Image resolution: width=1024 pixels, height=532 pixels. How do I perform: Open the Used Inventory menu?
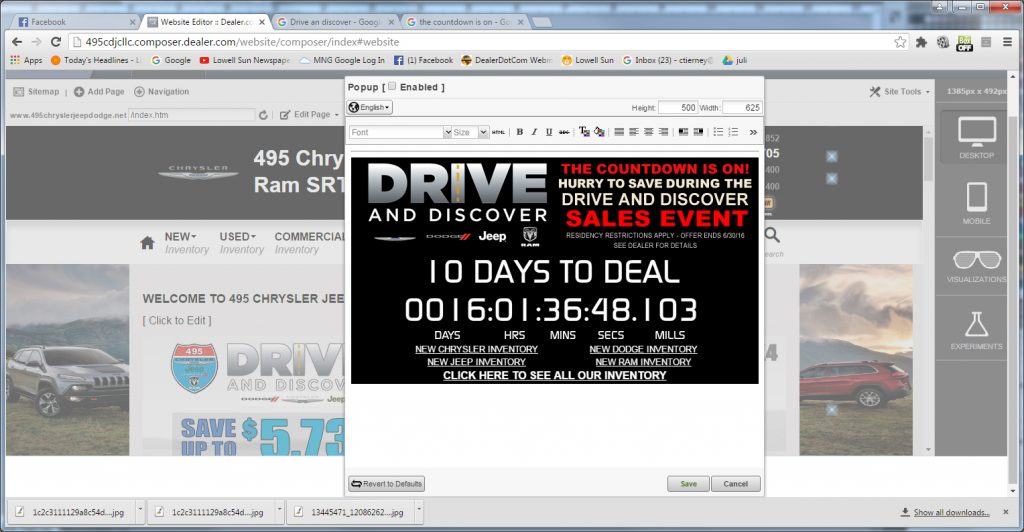coord(241,242)
